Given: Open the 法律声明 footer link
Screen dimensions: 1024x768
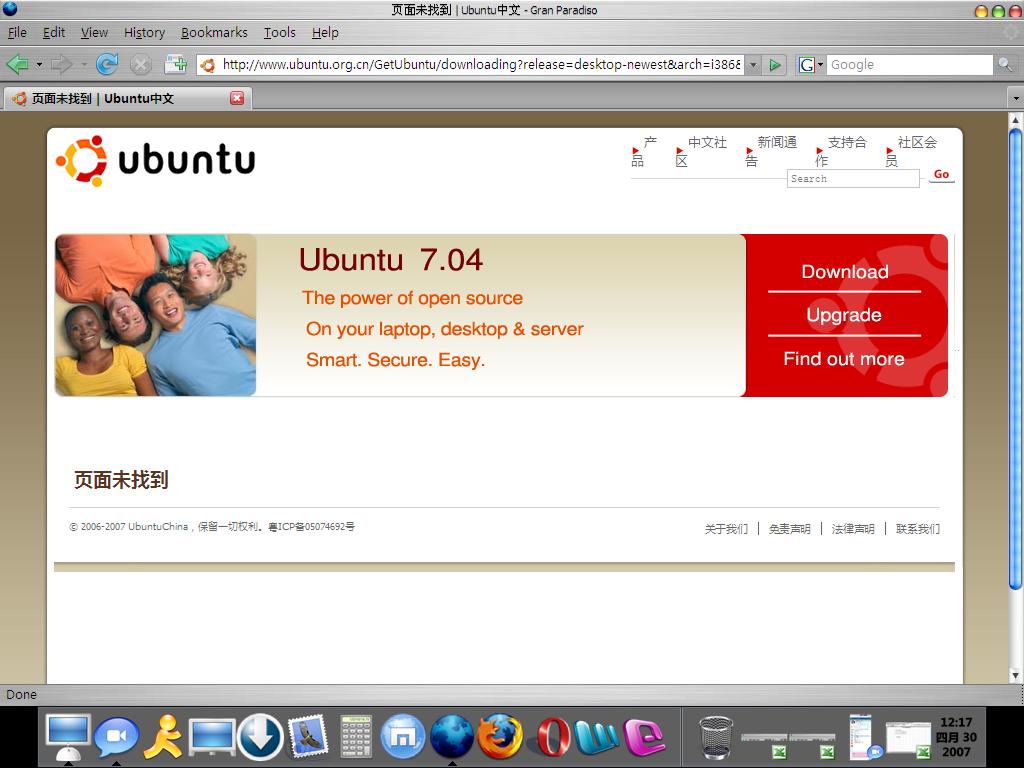Looking at the screenshot, I should pyautogui.click(x=853, y=528).
